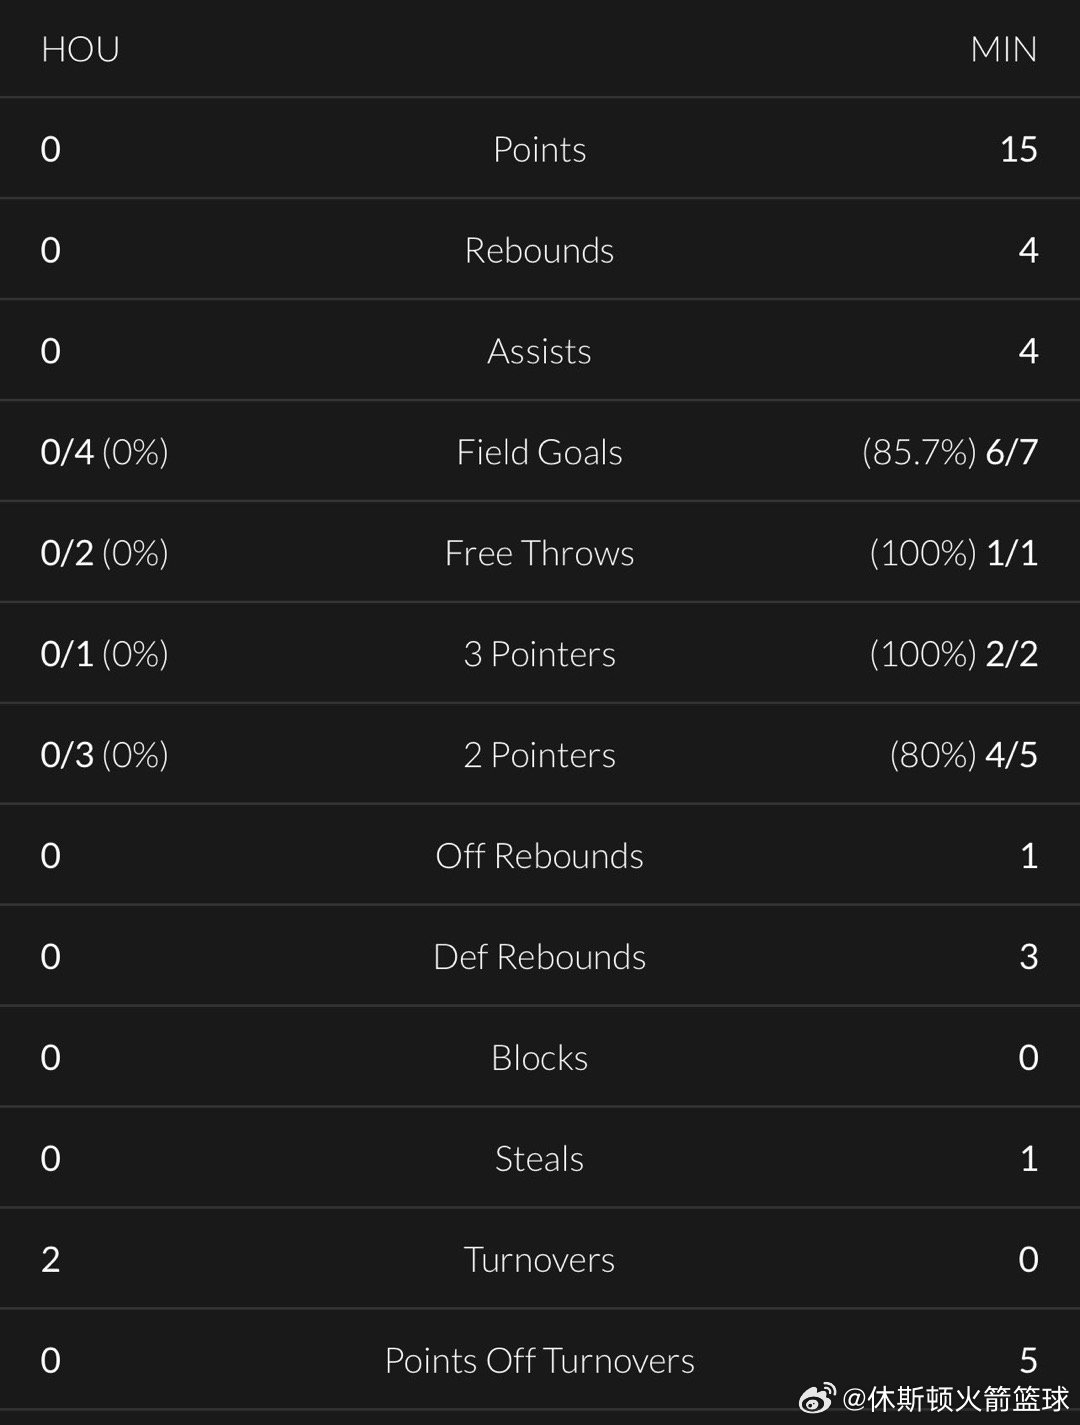Click MIN's 6/7 field goals value
This screenshot has width=1080, height=1425.
(1011, 452)
